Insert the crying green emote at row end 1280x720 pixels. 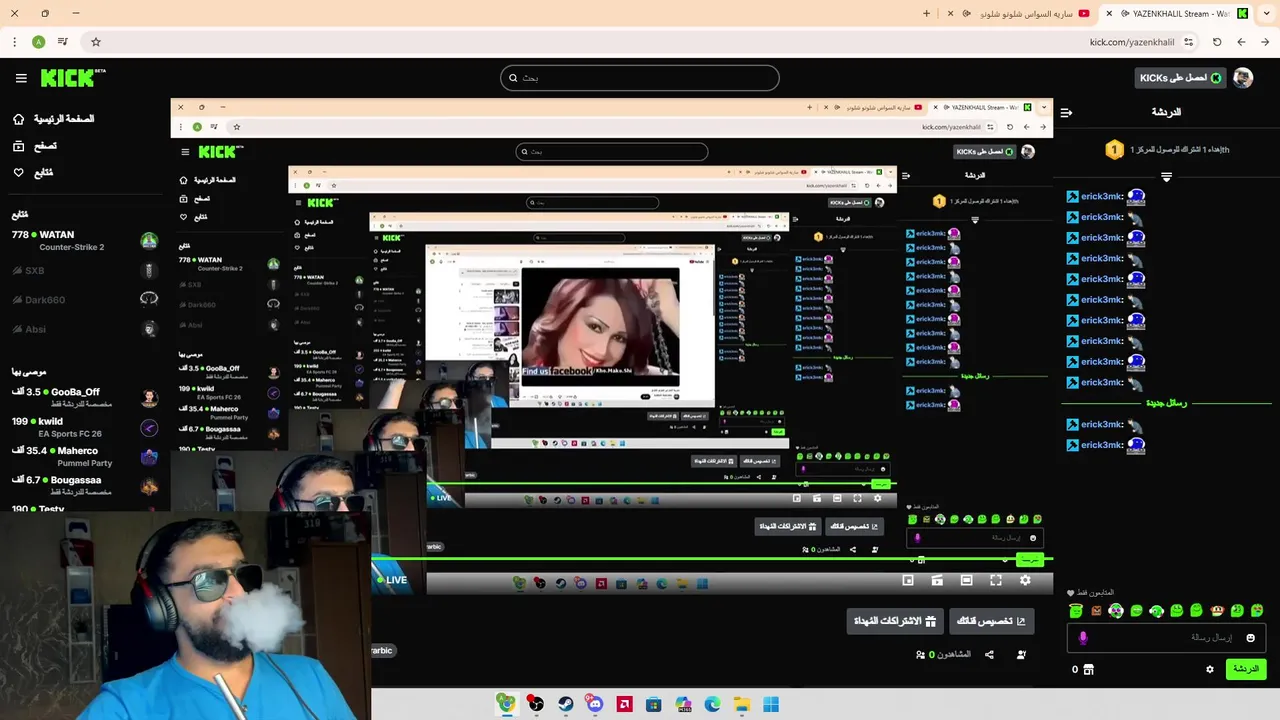coord(1257,610)
